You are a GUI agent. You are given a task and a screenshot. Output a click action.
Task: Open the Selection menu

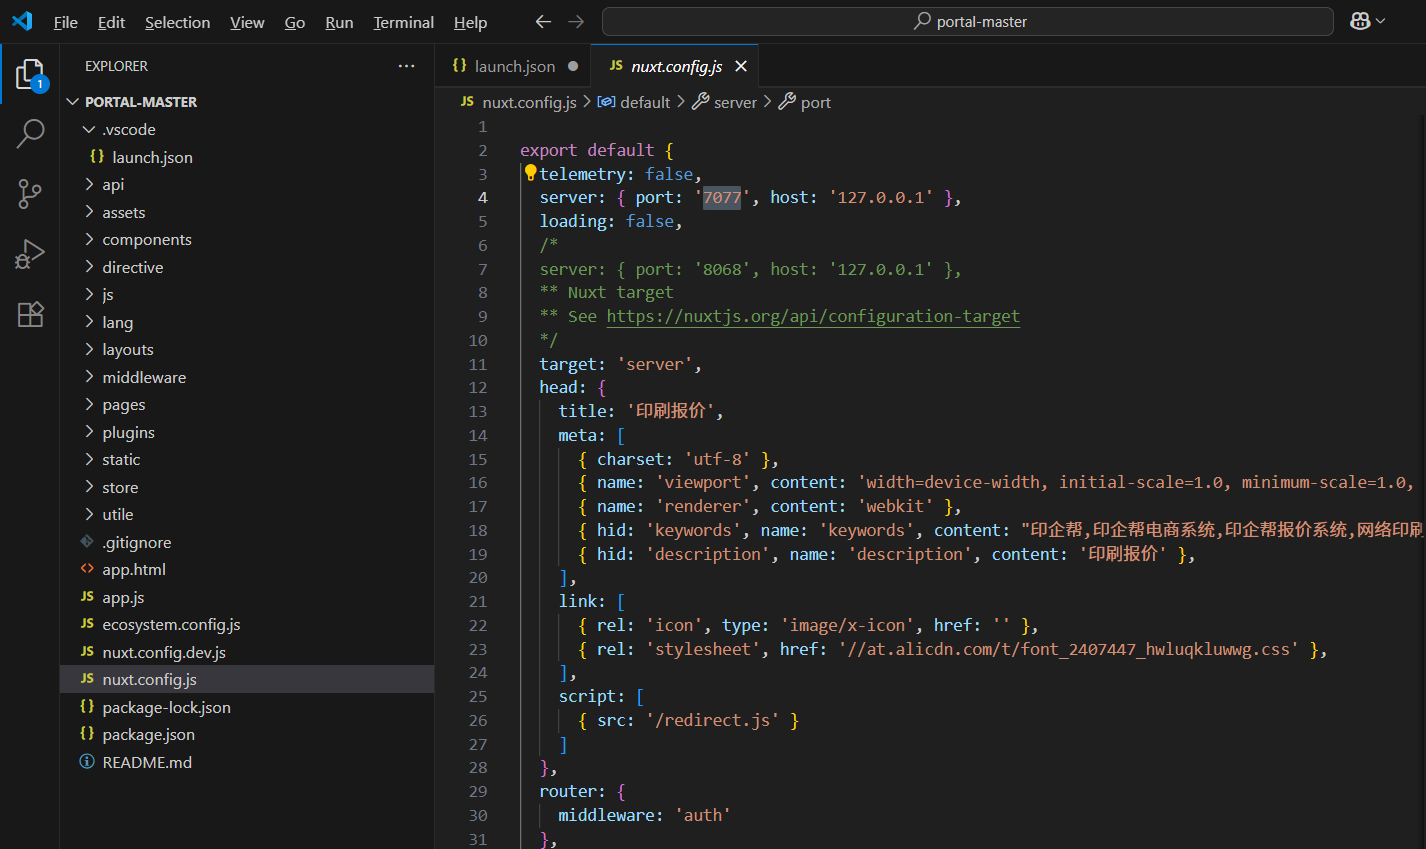[x=178, y=22]
